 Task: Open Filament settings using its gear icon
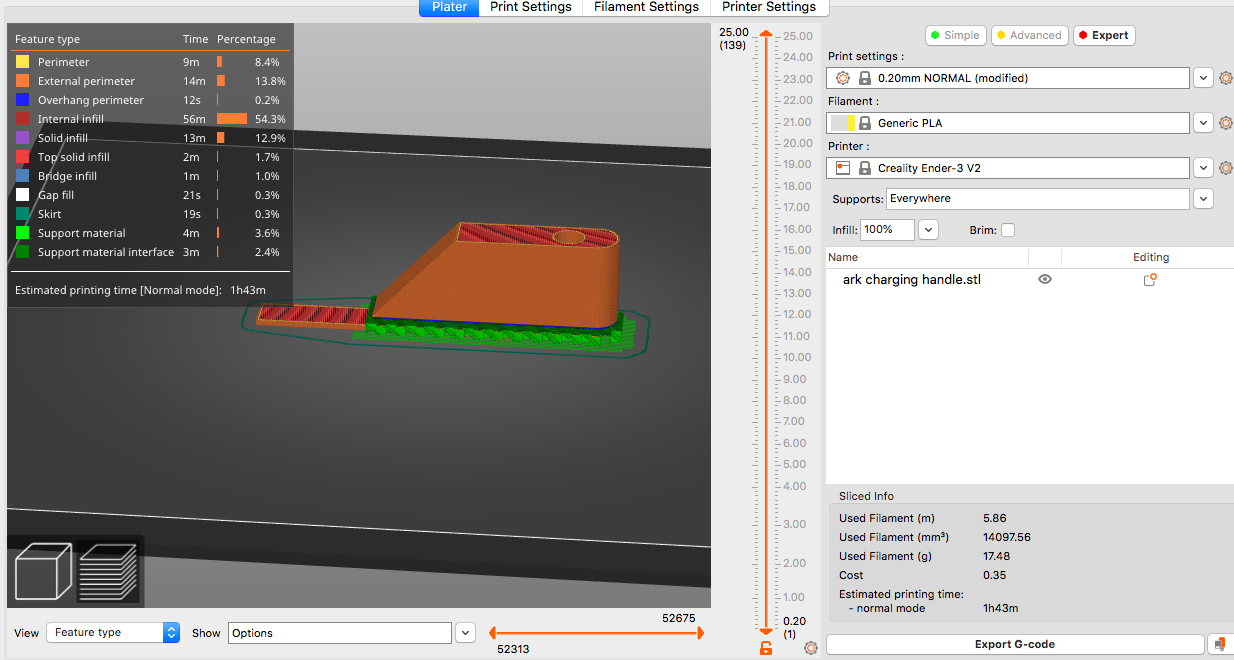coord(1226,122)
